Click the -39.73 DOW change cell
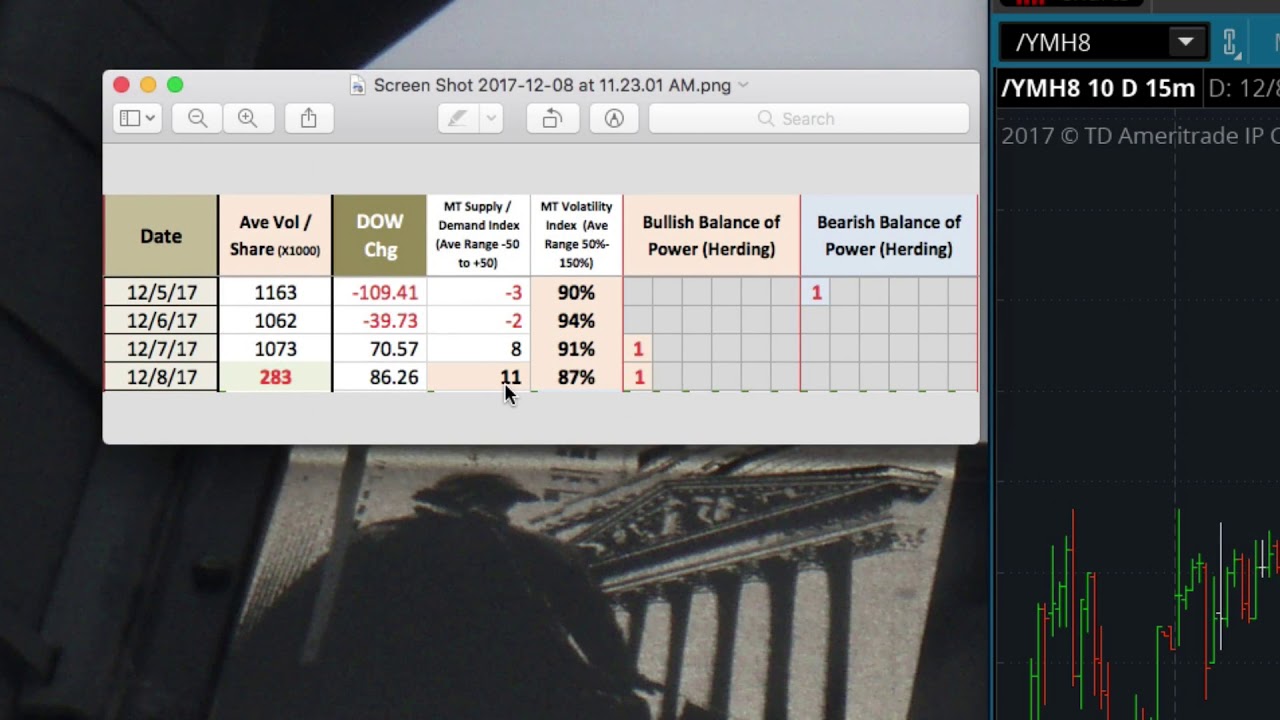The height and width of the screenshot is (720, 1280). (380, 320)
